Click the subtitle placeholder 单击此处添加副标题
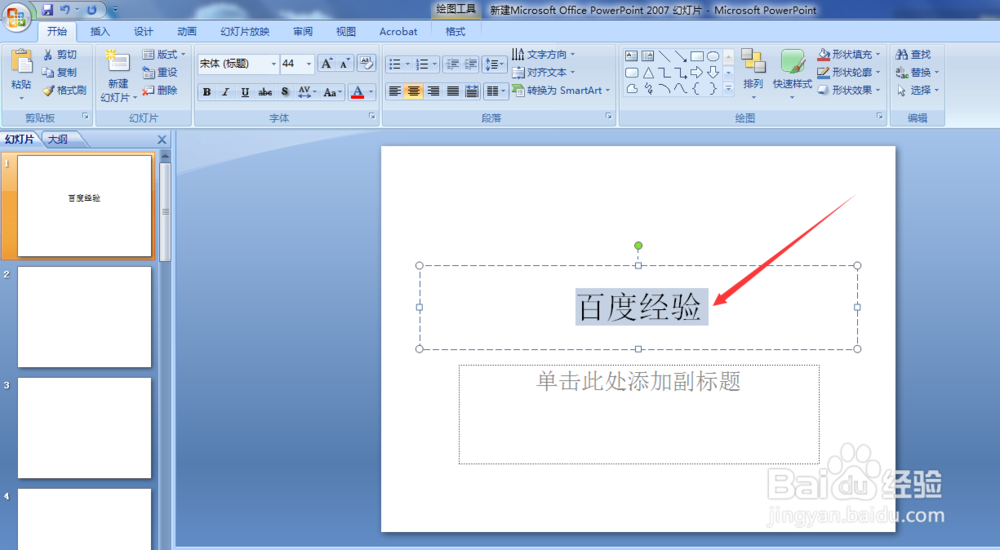 638,414
